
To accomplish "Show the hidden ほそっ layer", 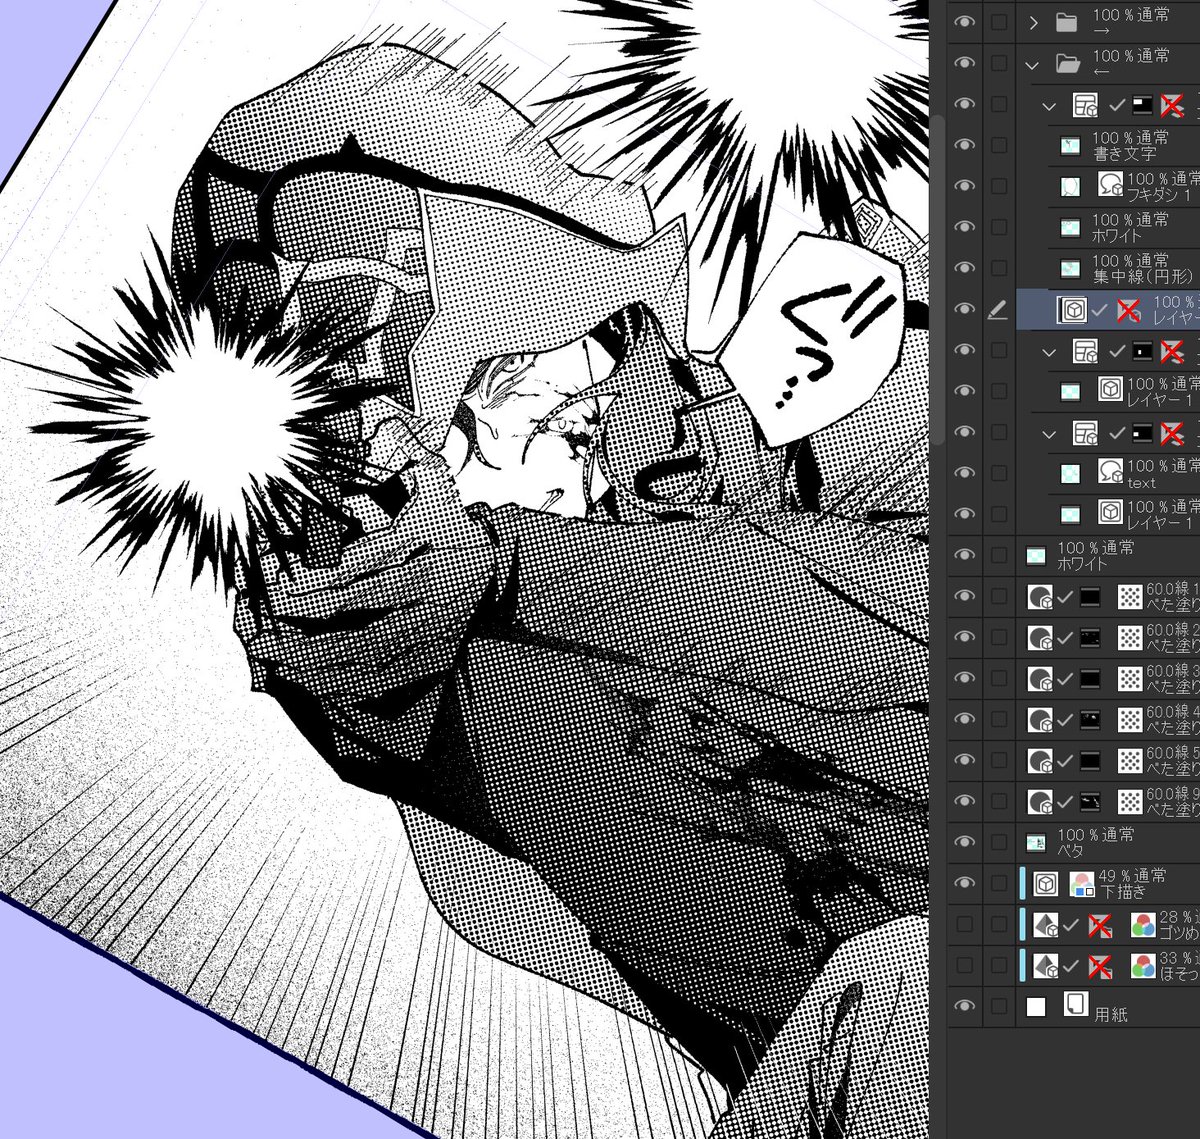I will pyautogui.click(x=964, y=966).
